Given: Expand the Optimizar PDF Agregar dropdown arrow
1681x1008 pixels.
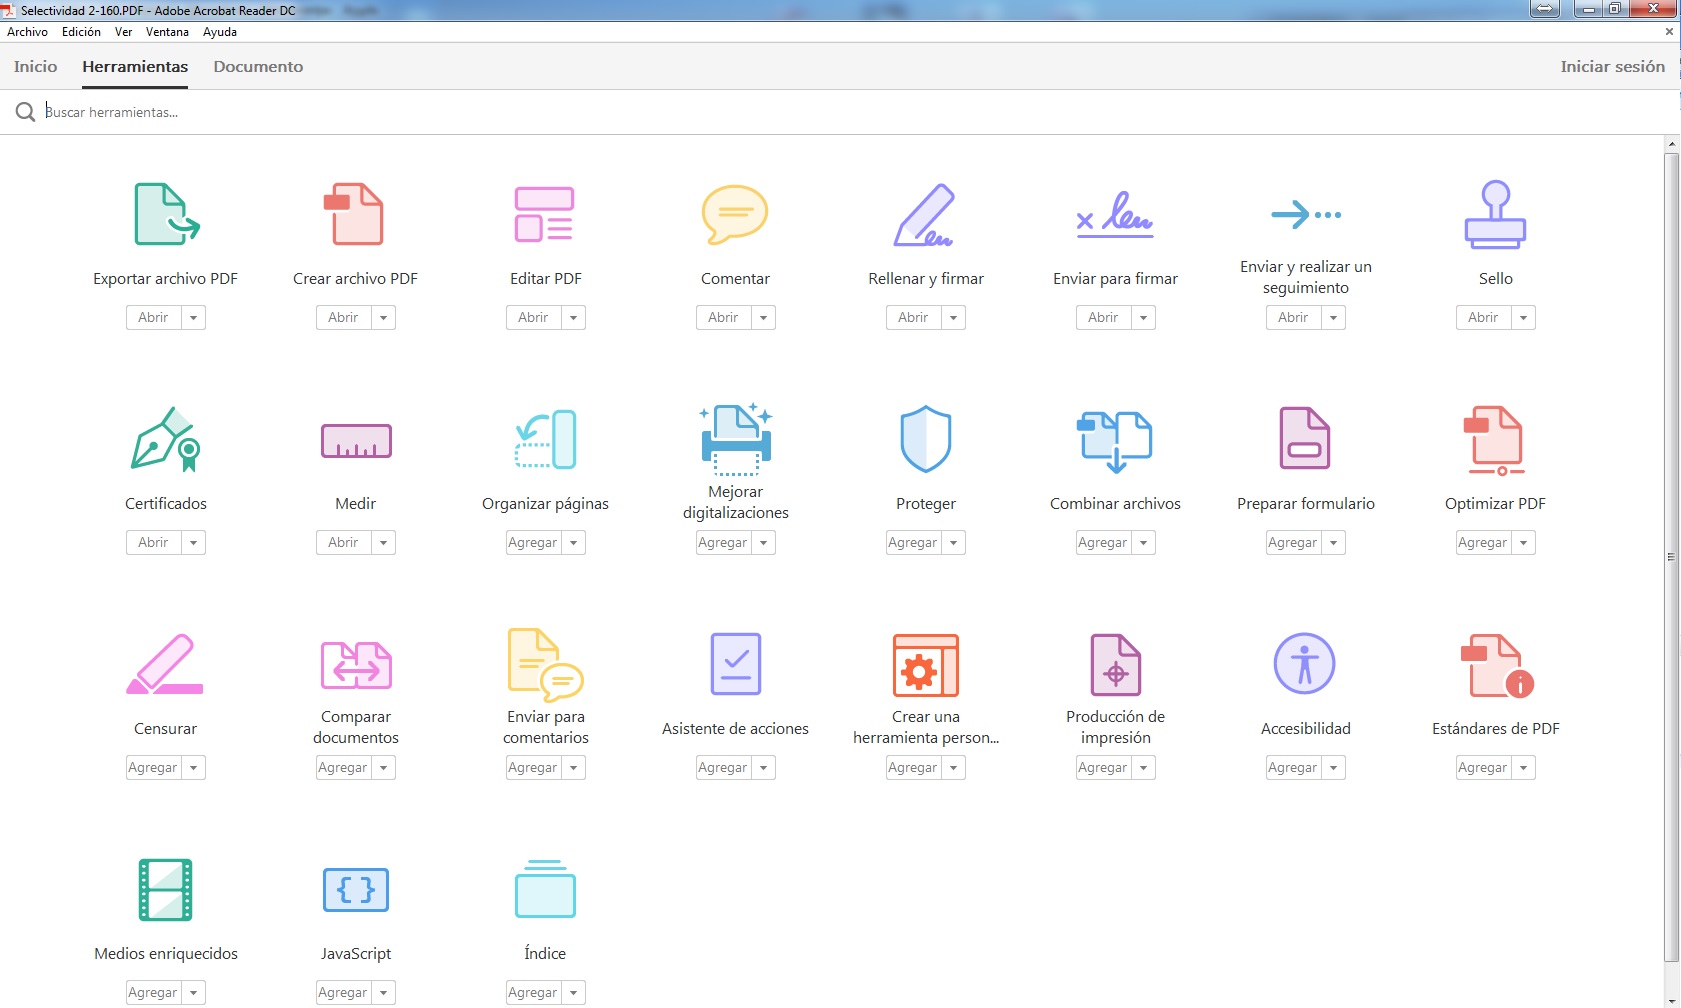Looking at the screenshot, I should pos(1523,543).
